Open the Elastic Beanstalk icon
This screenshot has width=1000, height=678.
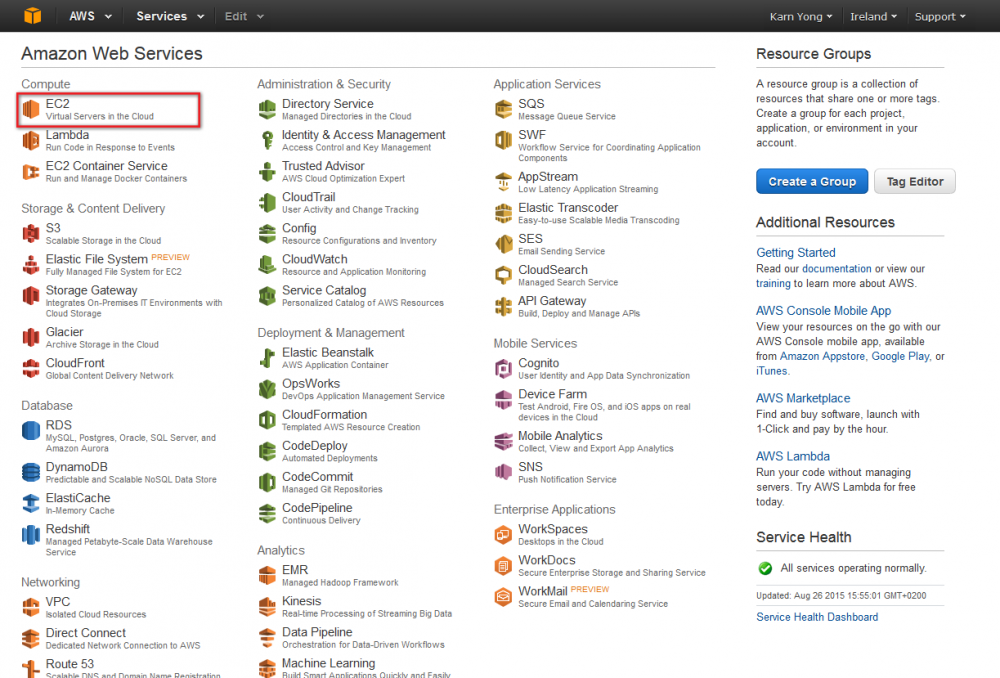tap(267, 358)
